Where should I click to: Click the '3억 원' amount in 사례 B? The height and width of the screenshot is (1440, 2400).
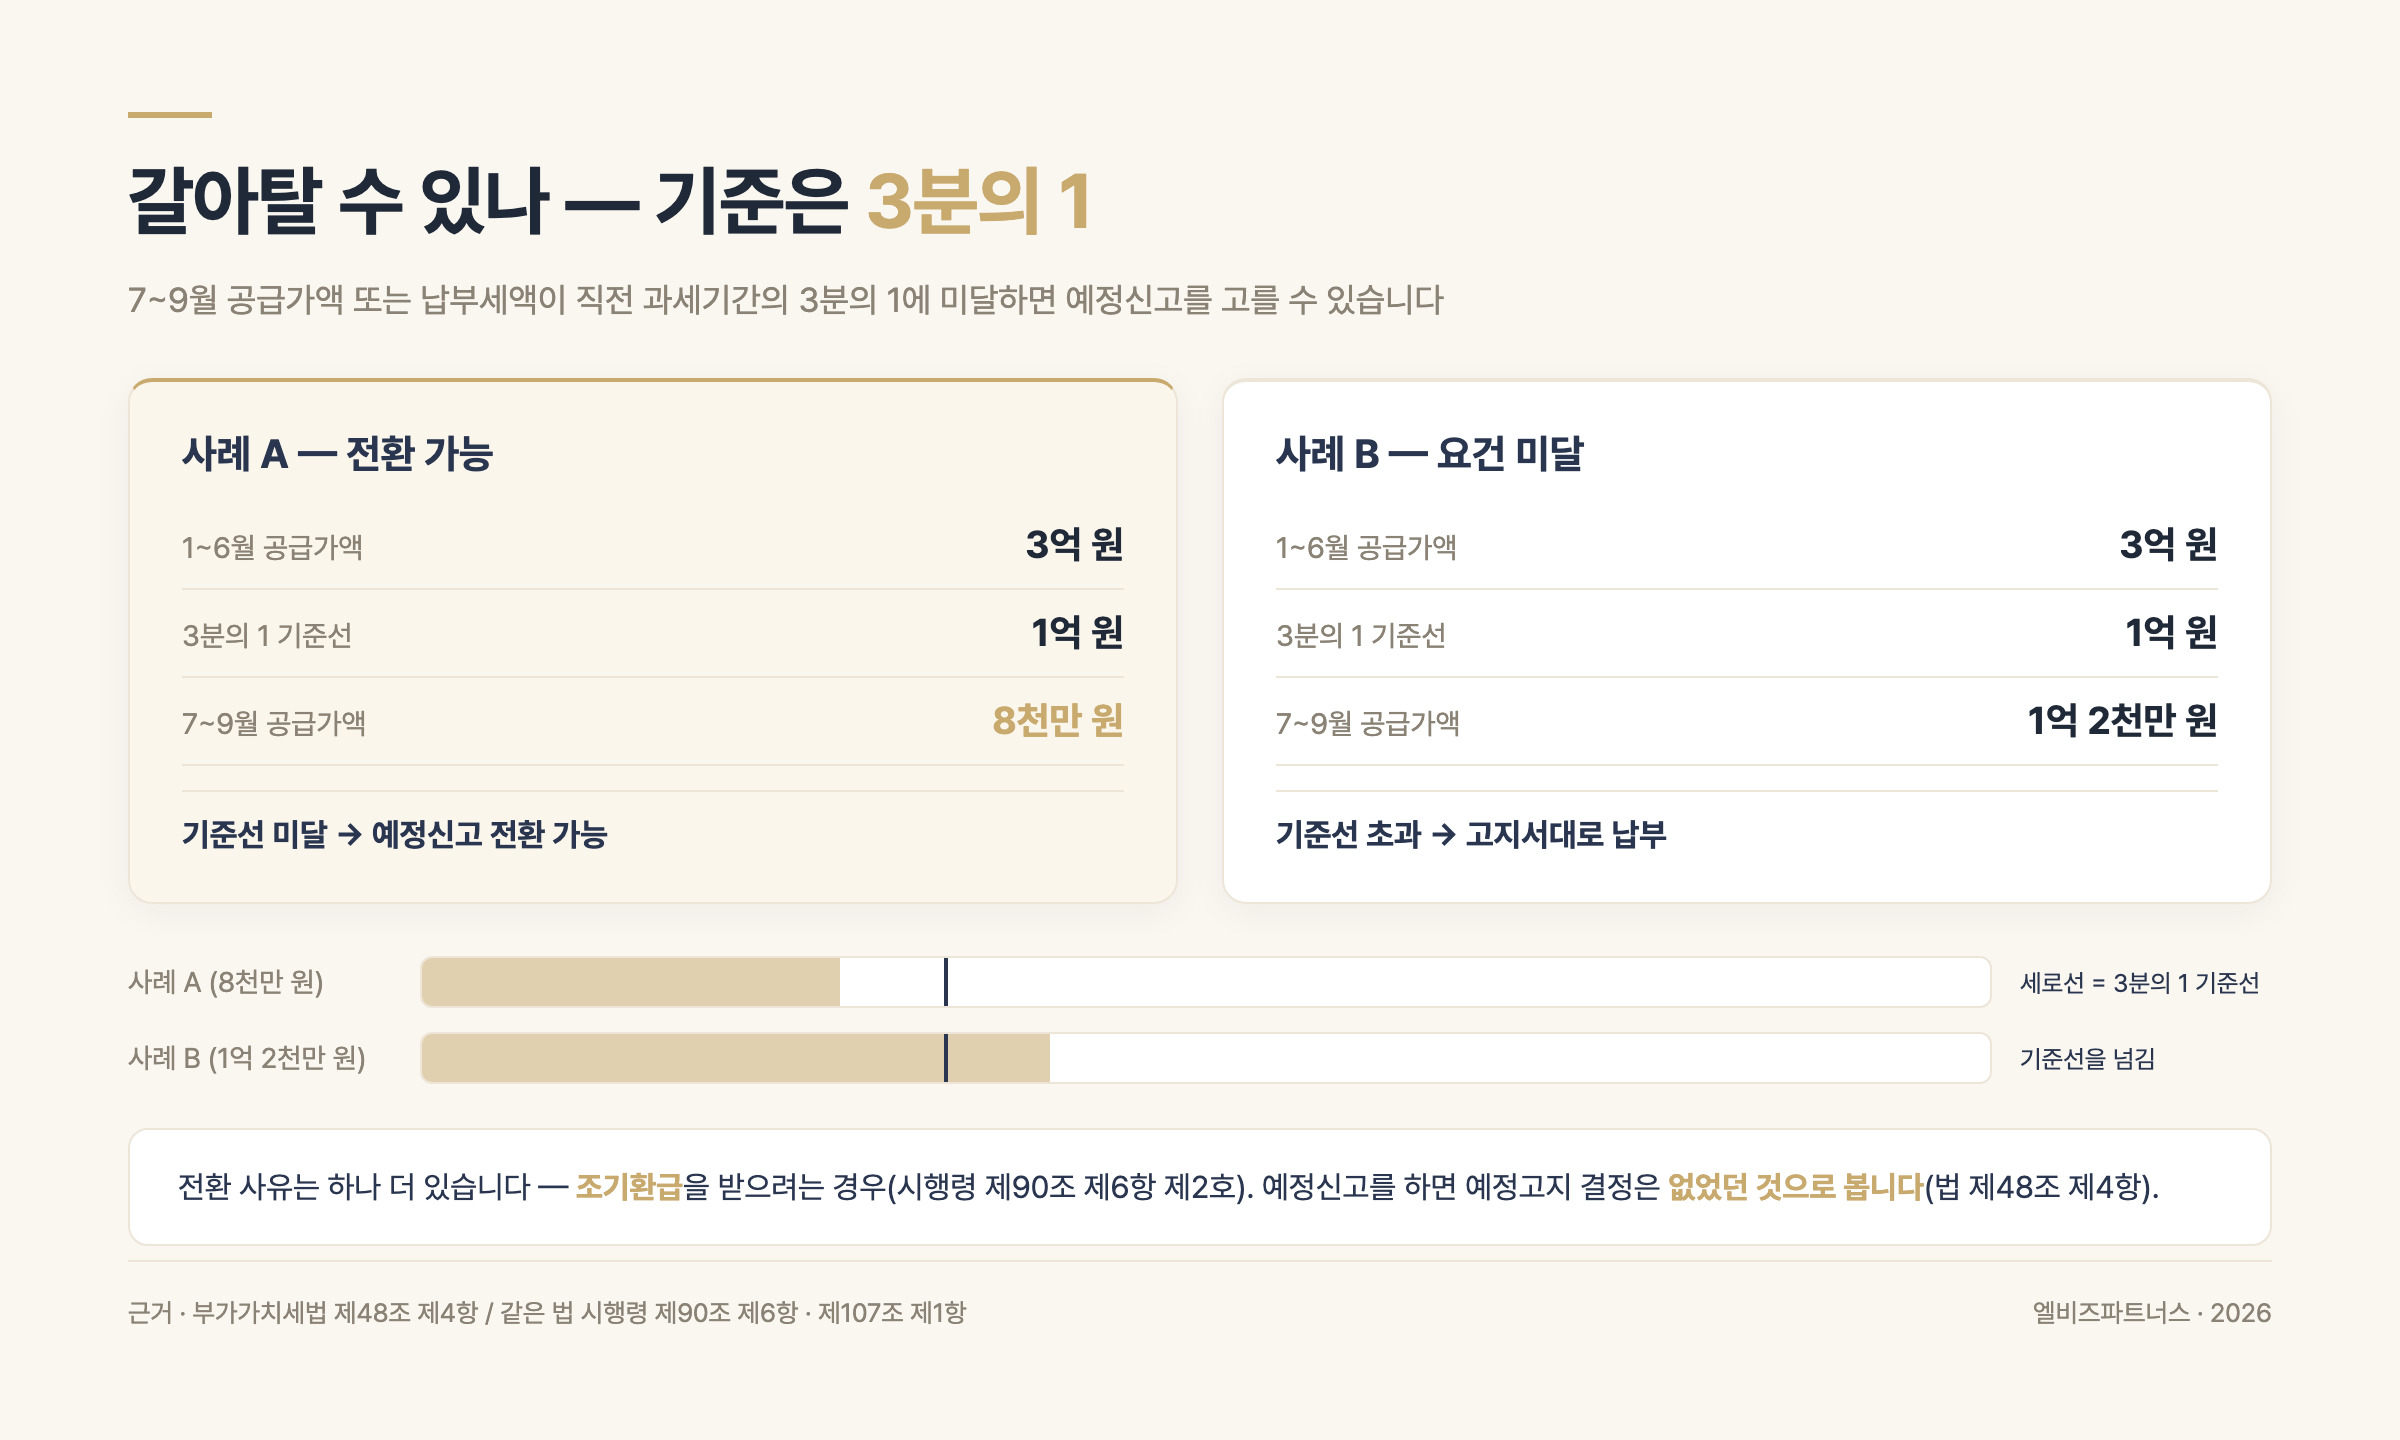(2169, 544)
